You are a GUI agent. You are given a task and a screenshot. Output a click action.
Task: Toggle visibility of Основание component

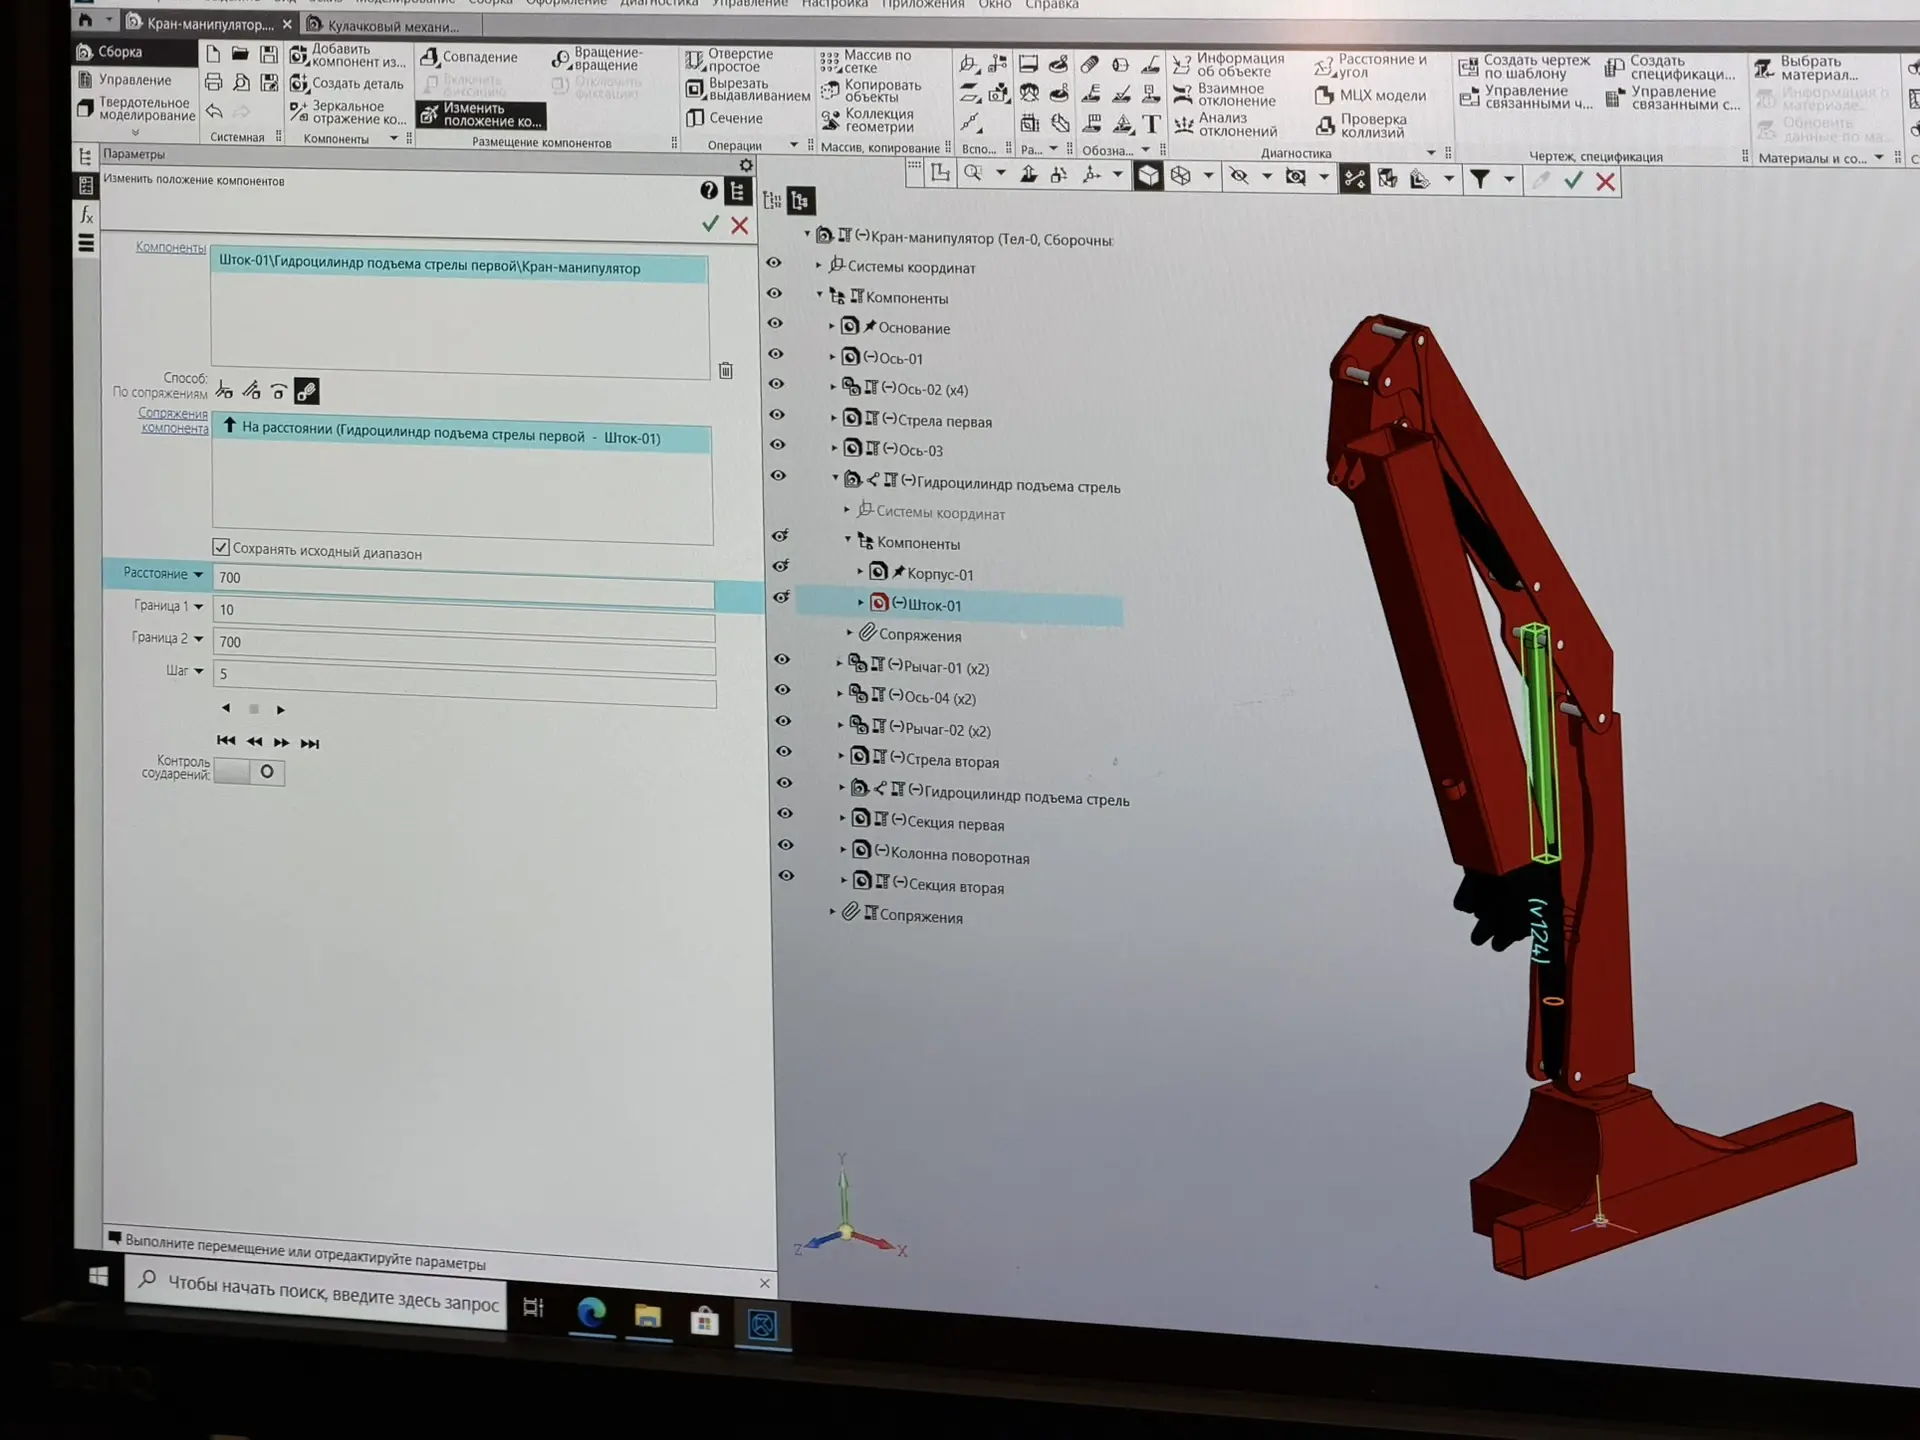pos(775,323)
